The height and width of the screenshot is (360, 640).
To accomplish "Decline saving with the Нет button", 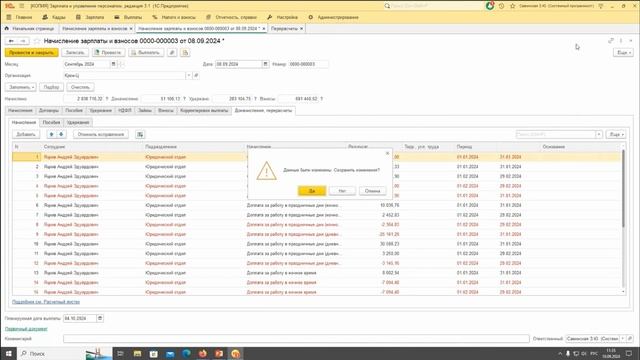I will (342, 191).
